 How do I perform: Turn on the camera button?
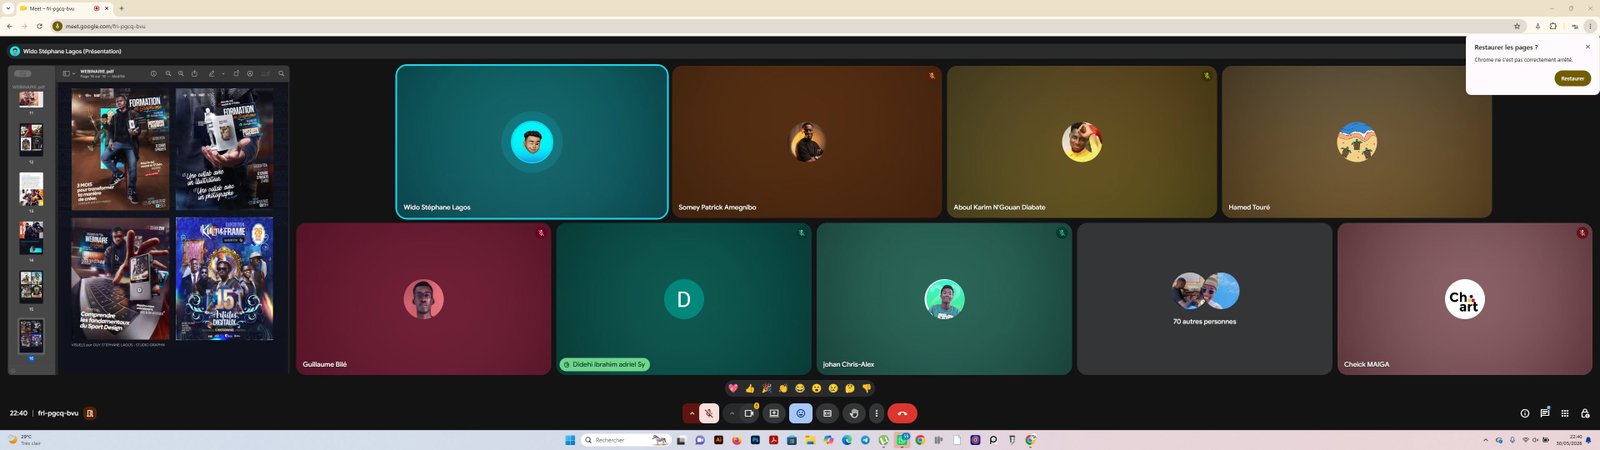coord(749,413)
